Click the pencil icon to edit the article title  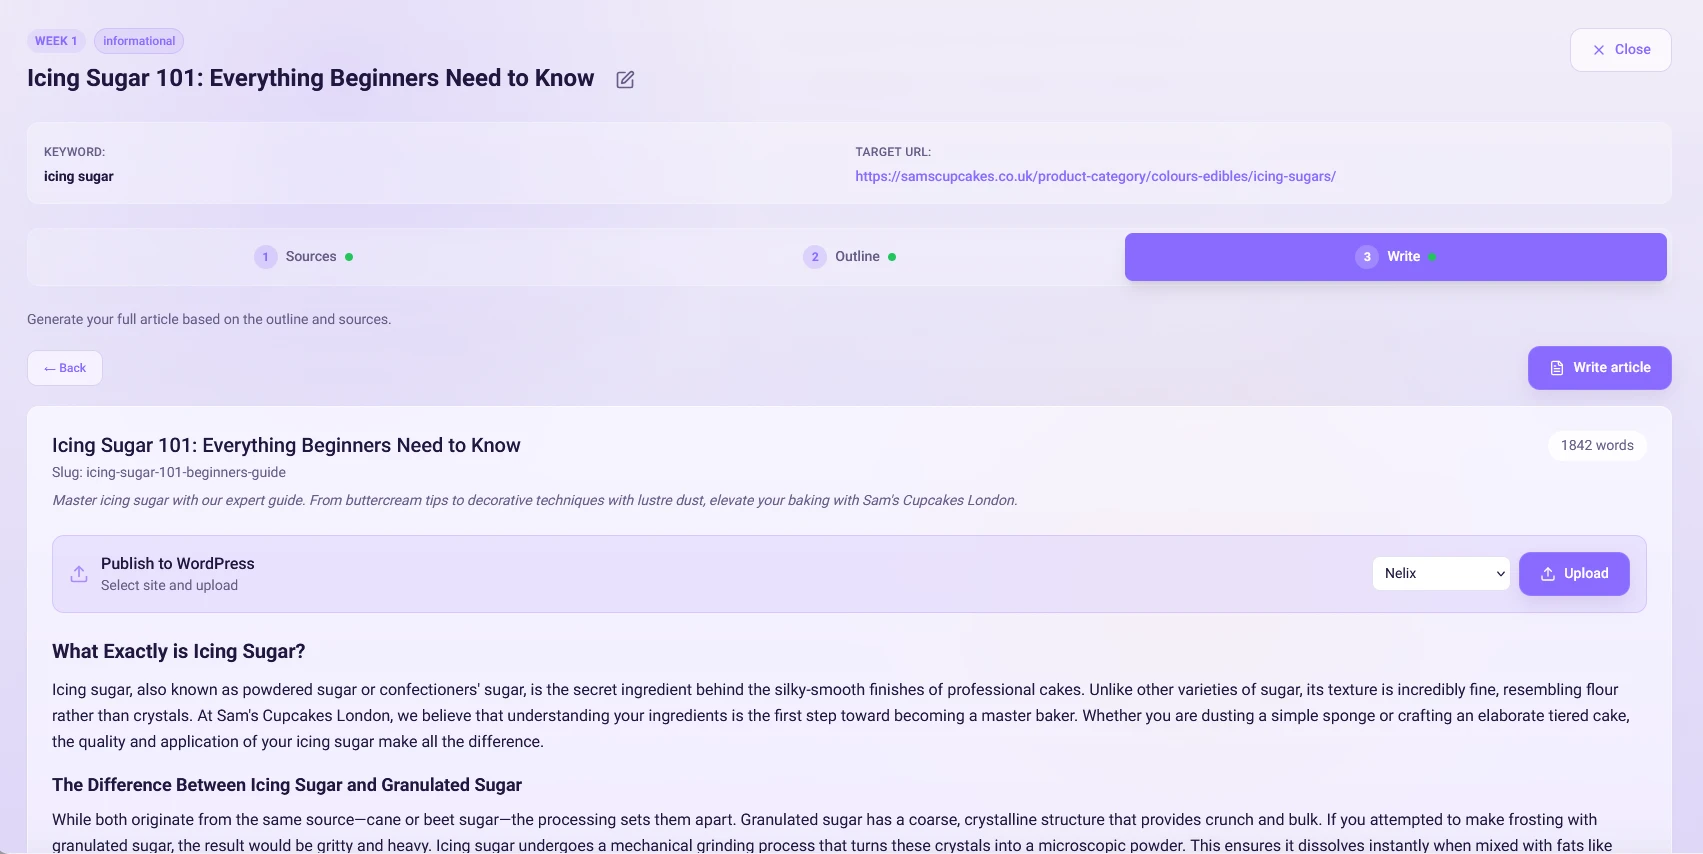624,79
